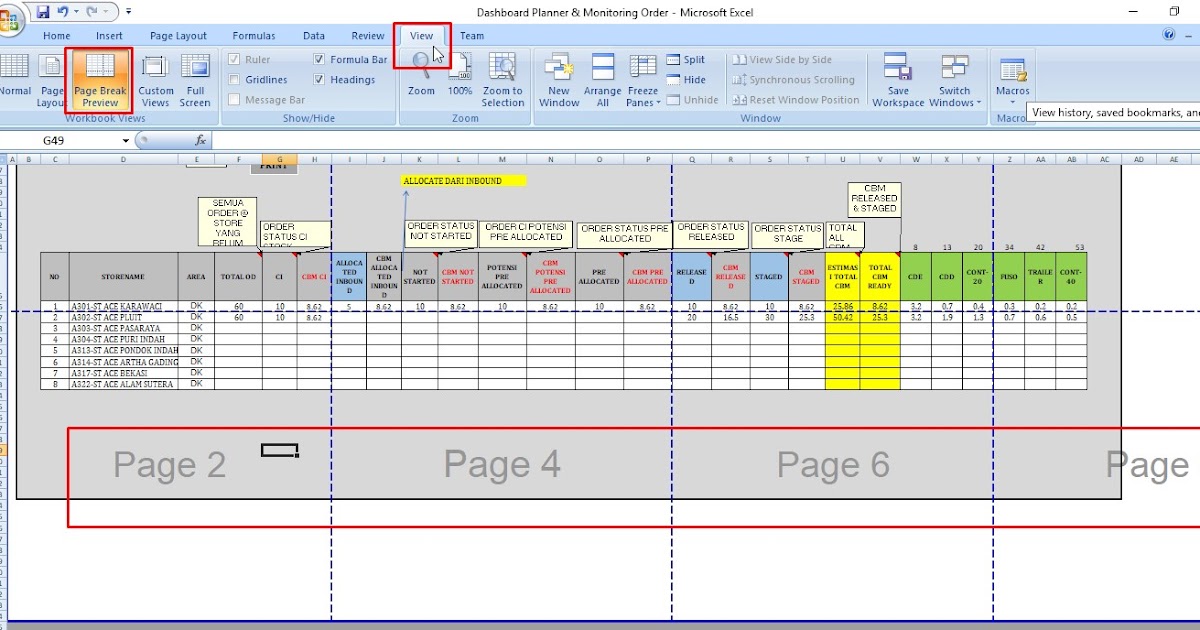
Task: Expand the Undo history dropdown
Action: pos(76,12)
